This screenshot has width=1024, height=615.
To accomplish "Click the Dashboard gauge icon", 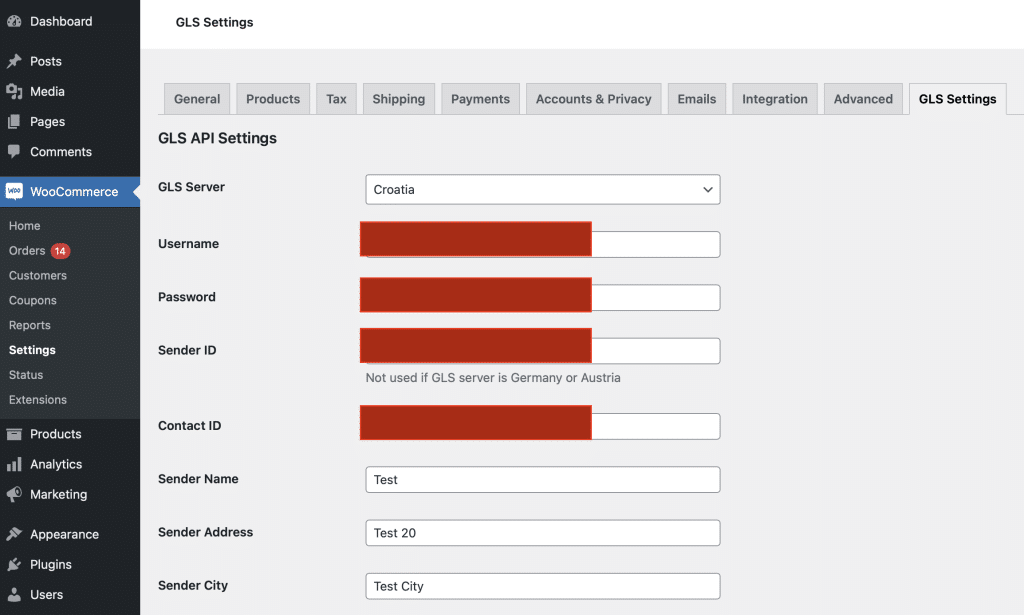I will 14,21.
